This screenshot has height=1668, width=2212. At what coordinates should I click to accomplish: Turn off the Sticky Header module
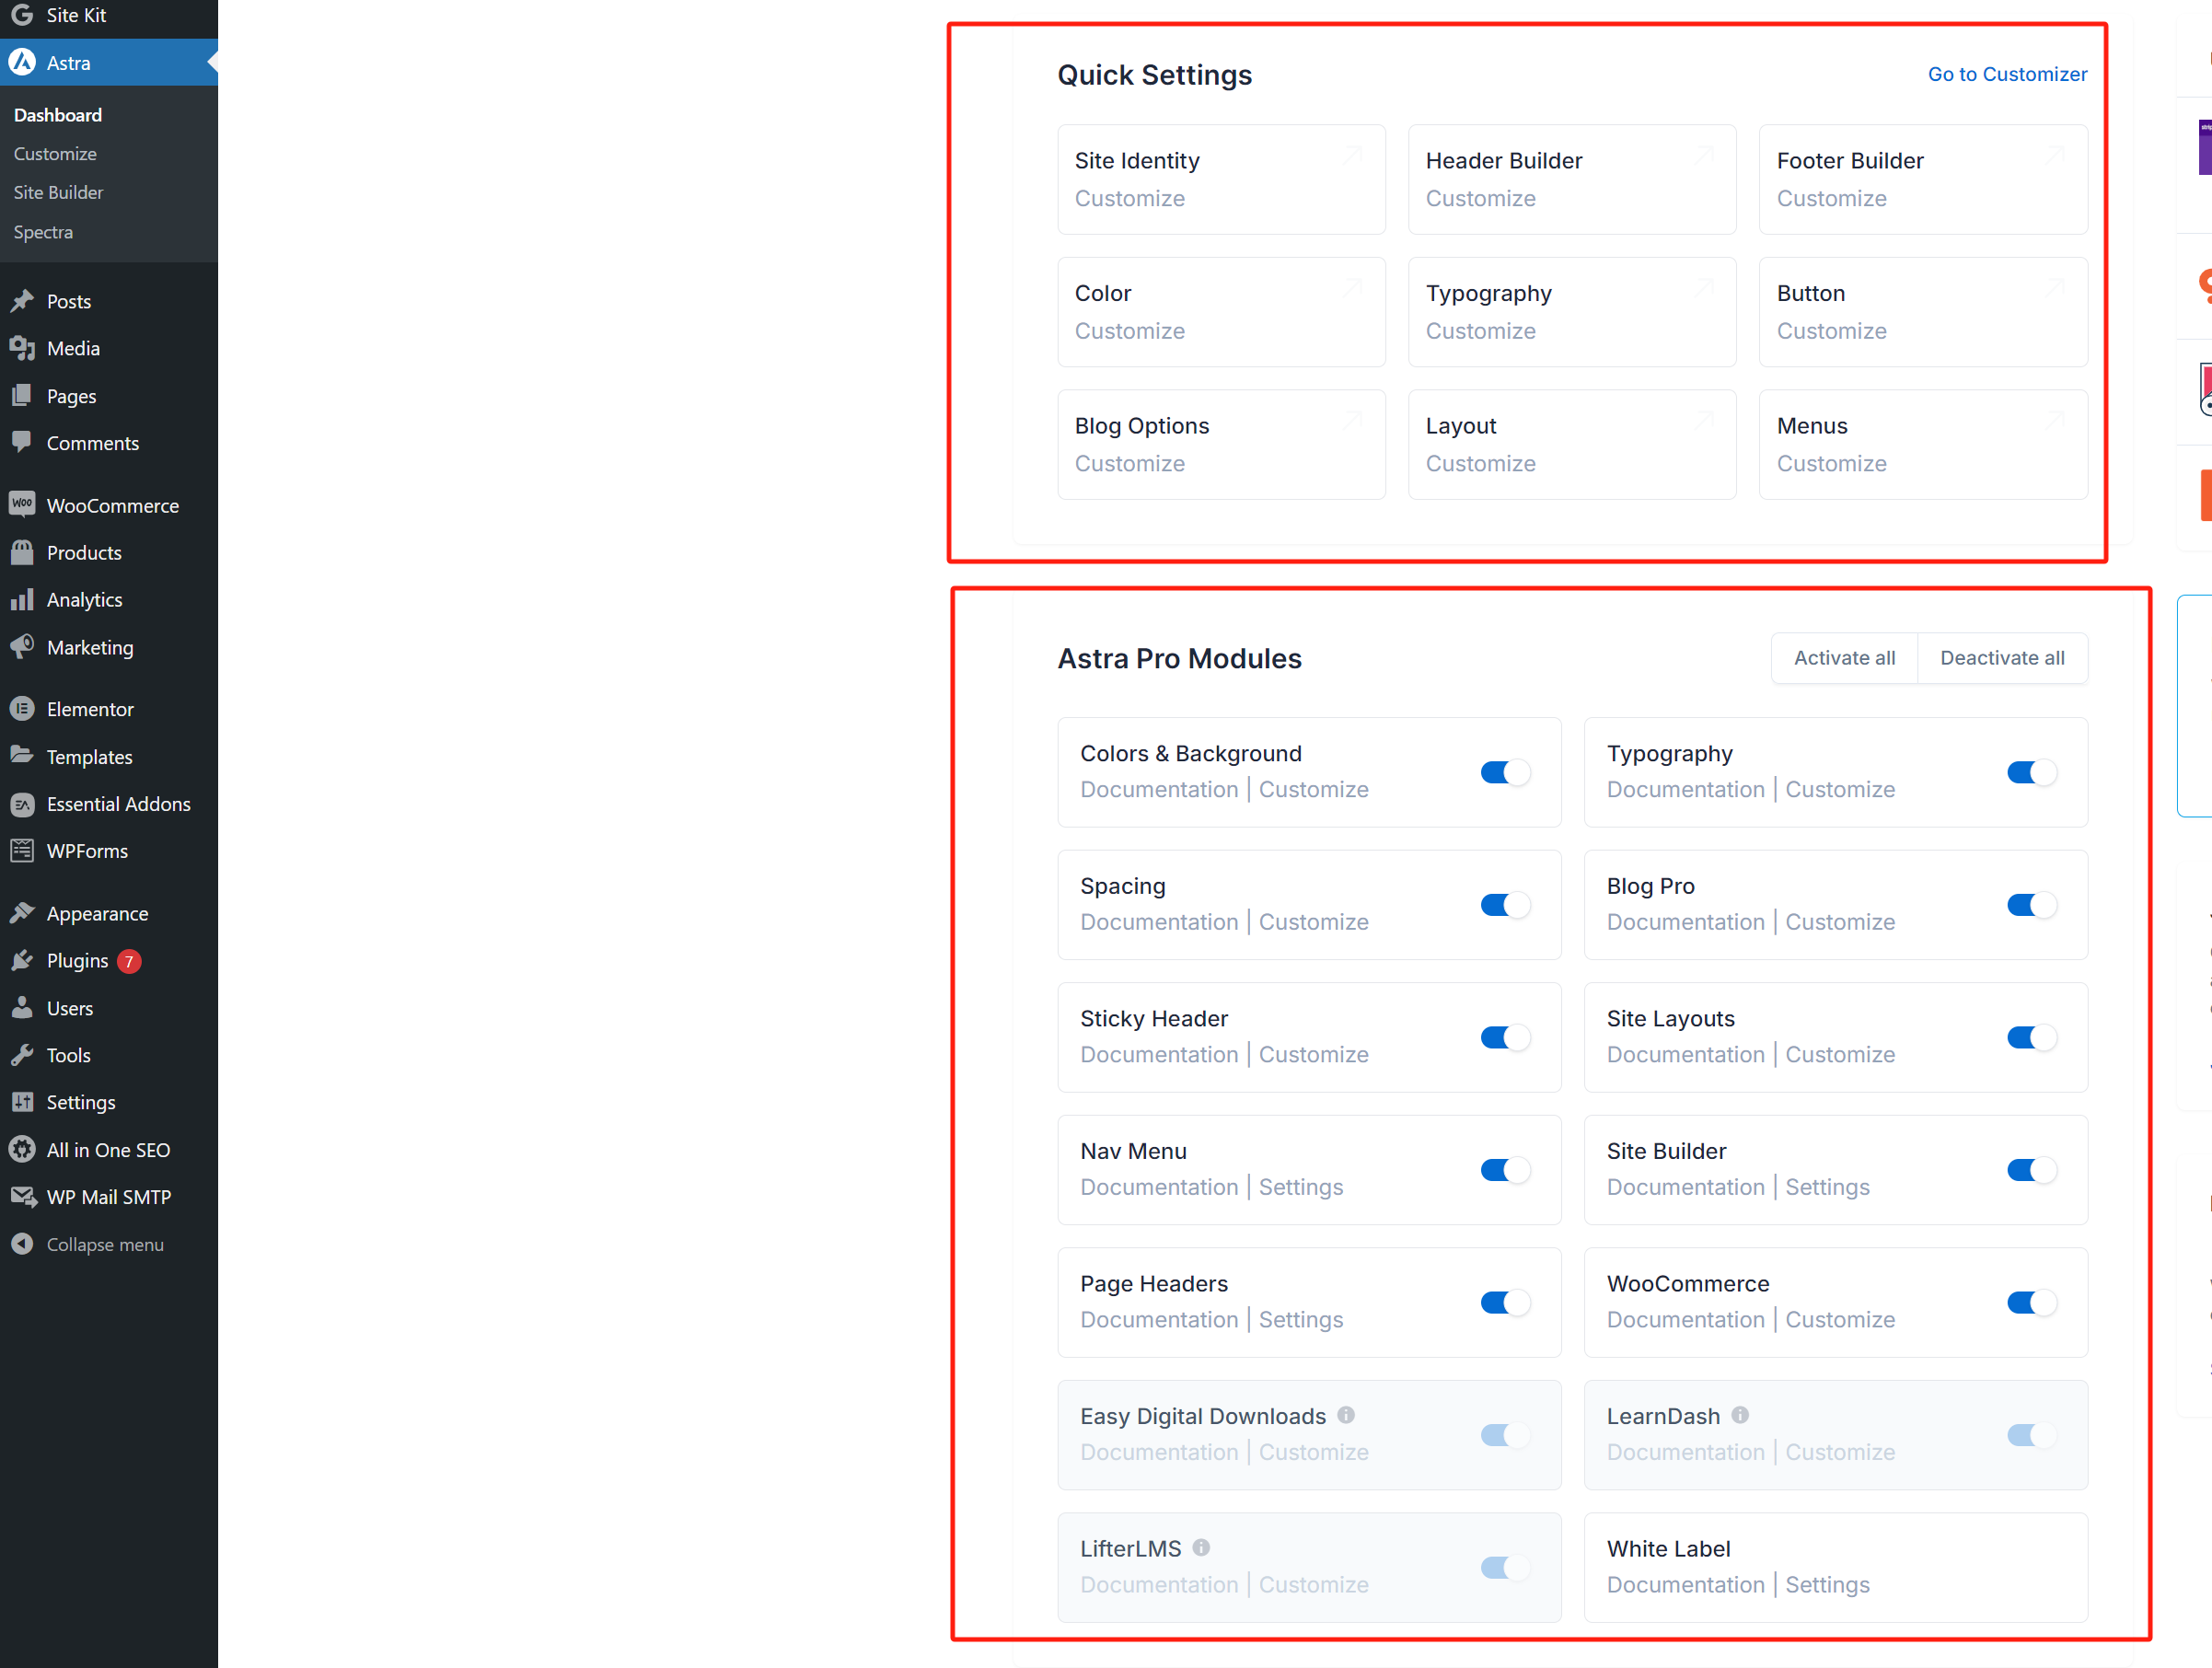(1505, 1037)
